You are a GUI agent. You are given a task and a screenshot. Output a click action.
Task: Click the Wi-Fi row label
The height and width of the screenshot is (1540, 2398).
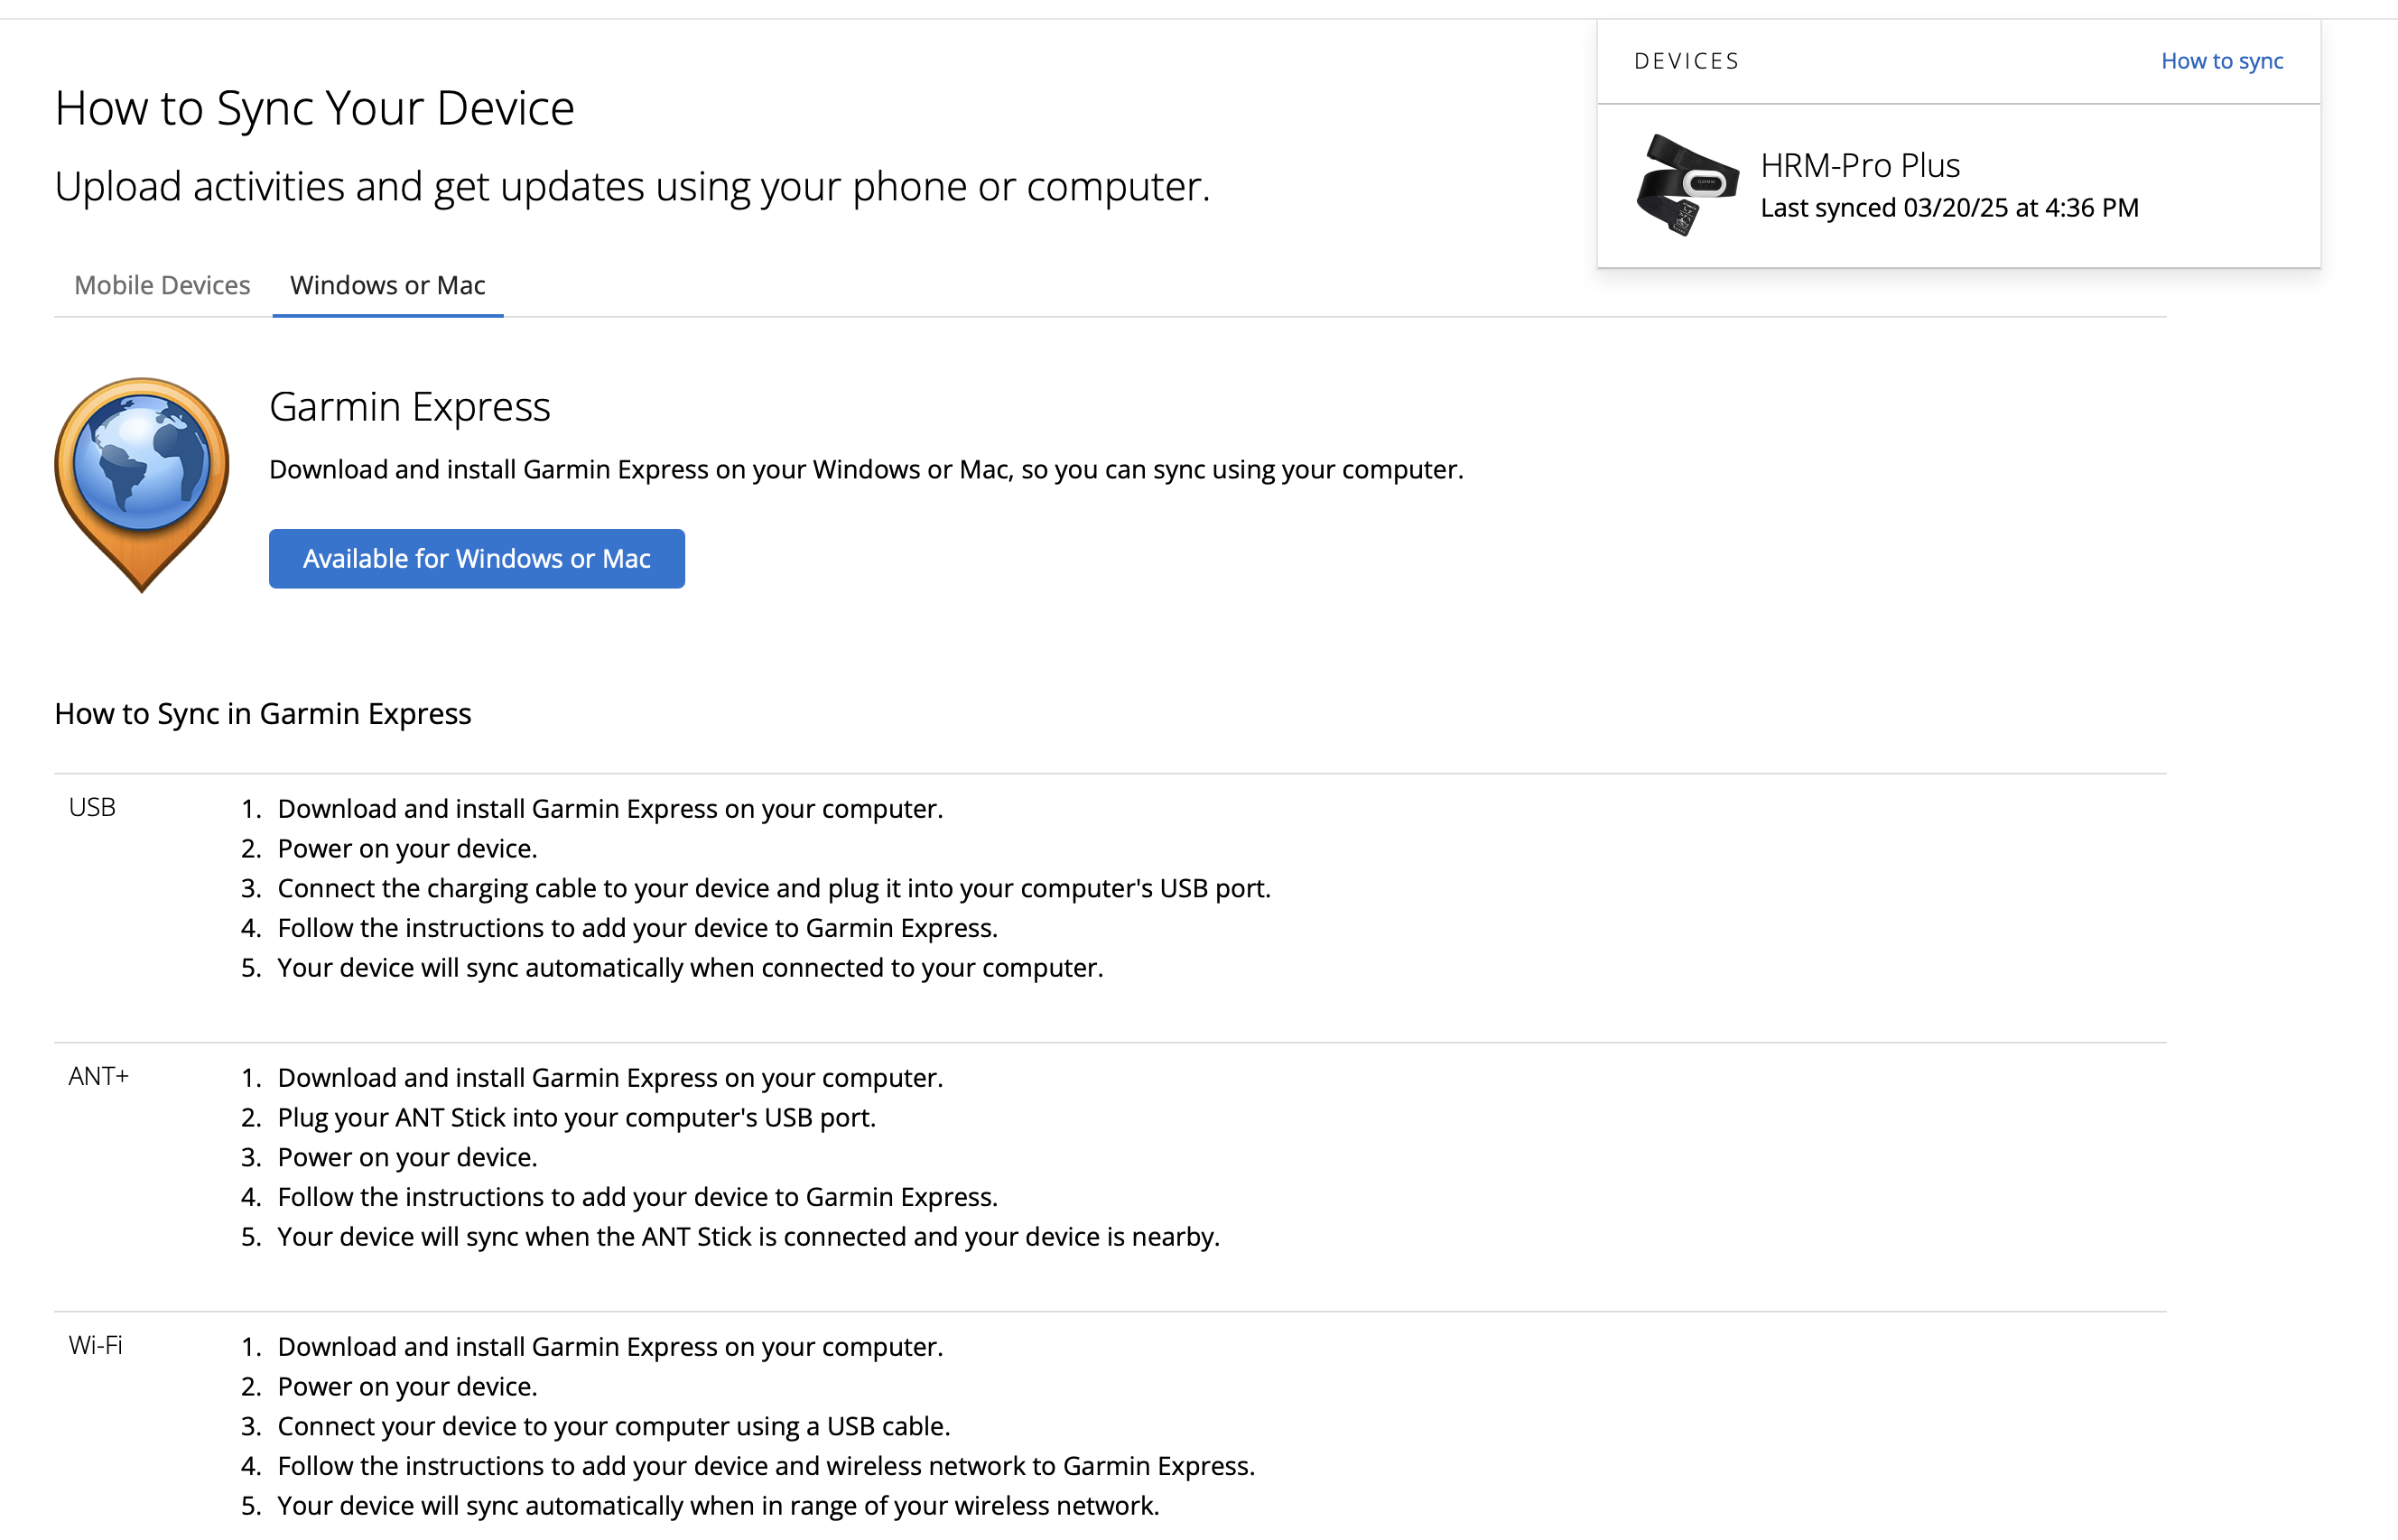[95, 1345]
